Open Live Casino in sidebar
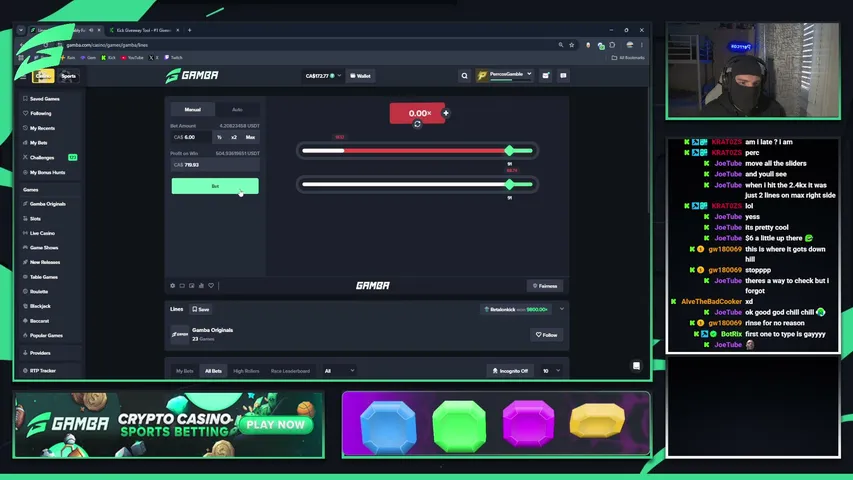The image size is (853, 480). [x=42, y=233]
